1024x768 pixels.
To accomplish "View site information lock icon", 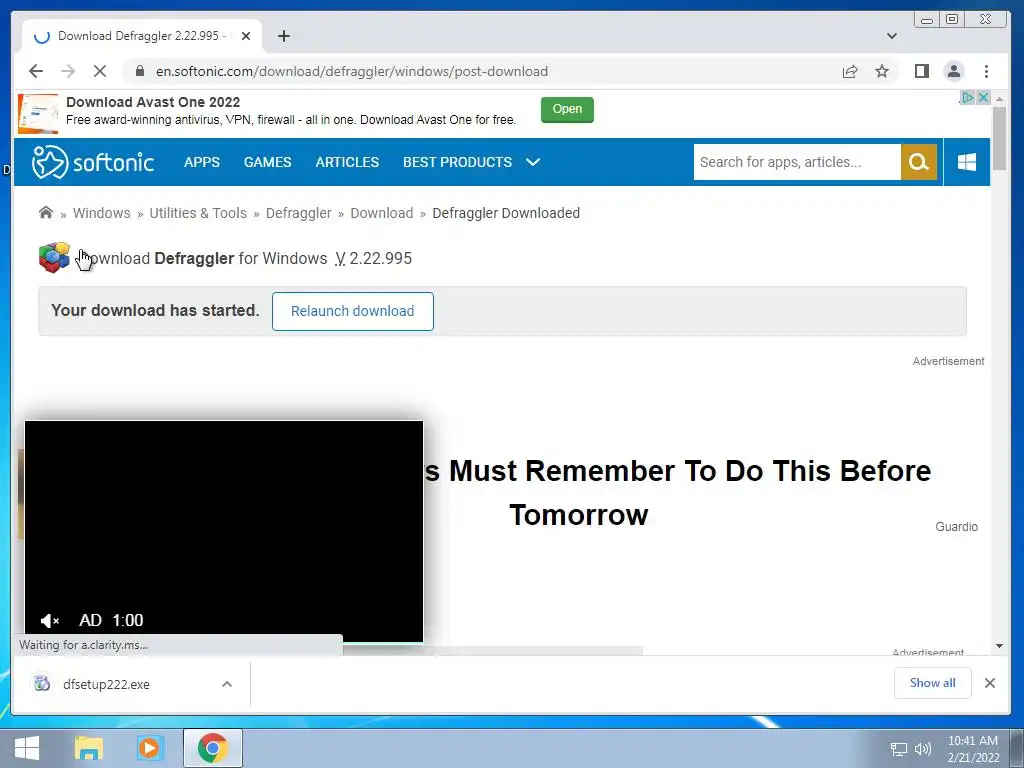I will pyautogui.click(x=139, y=71).
